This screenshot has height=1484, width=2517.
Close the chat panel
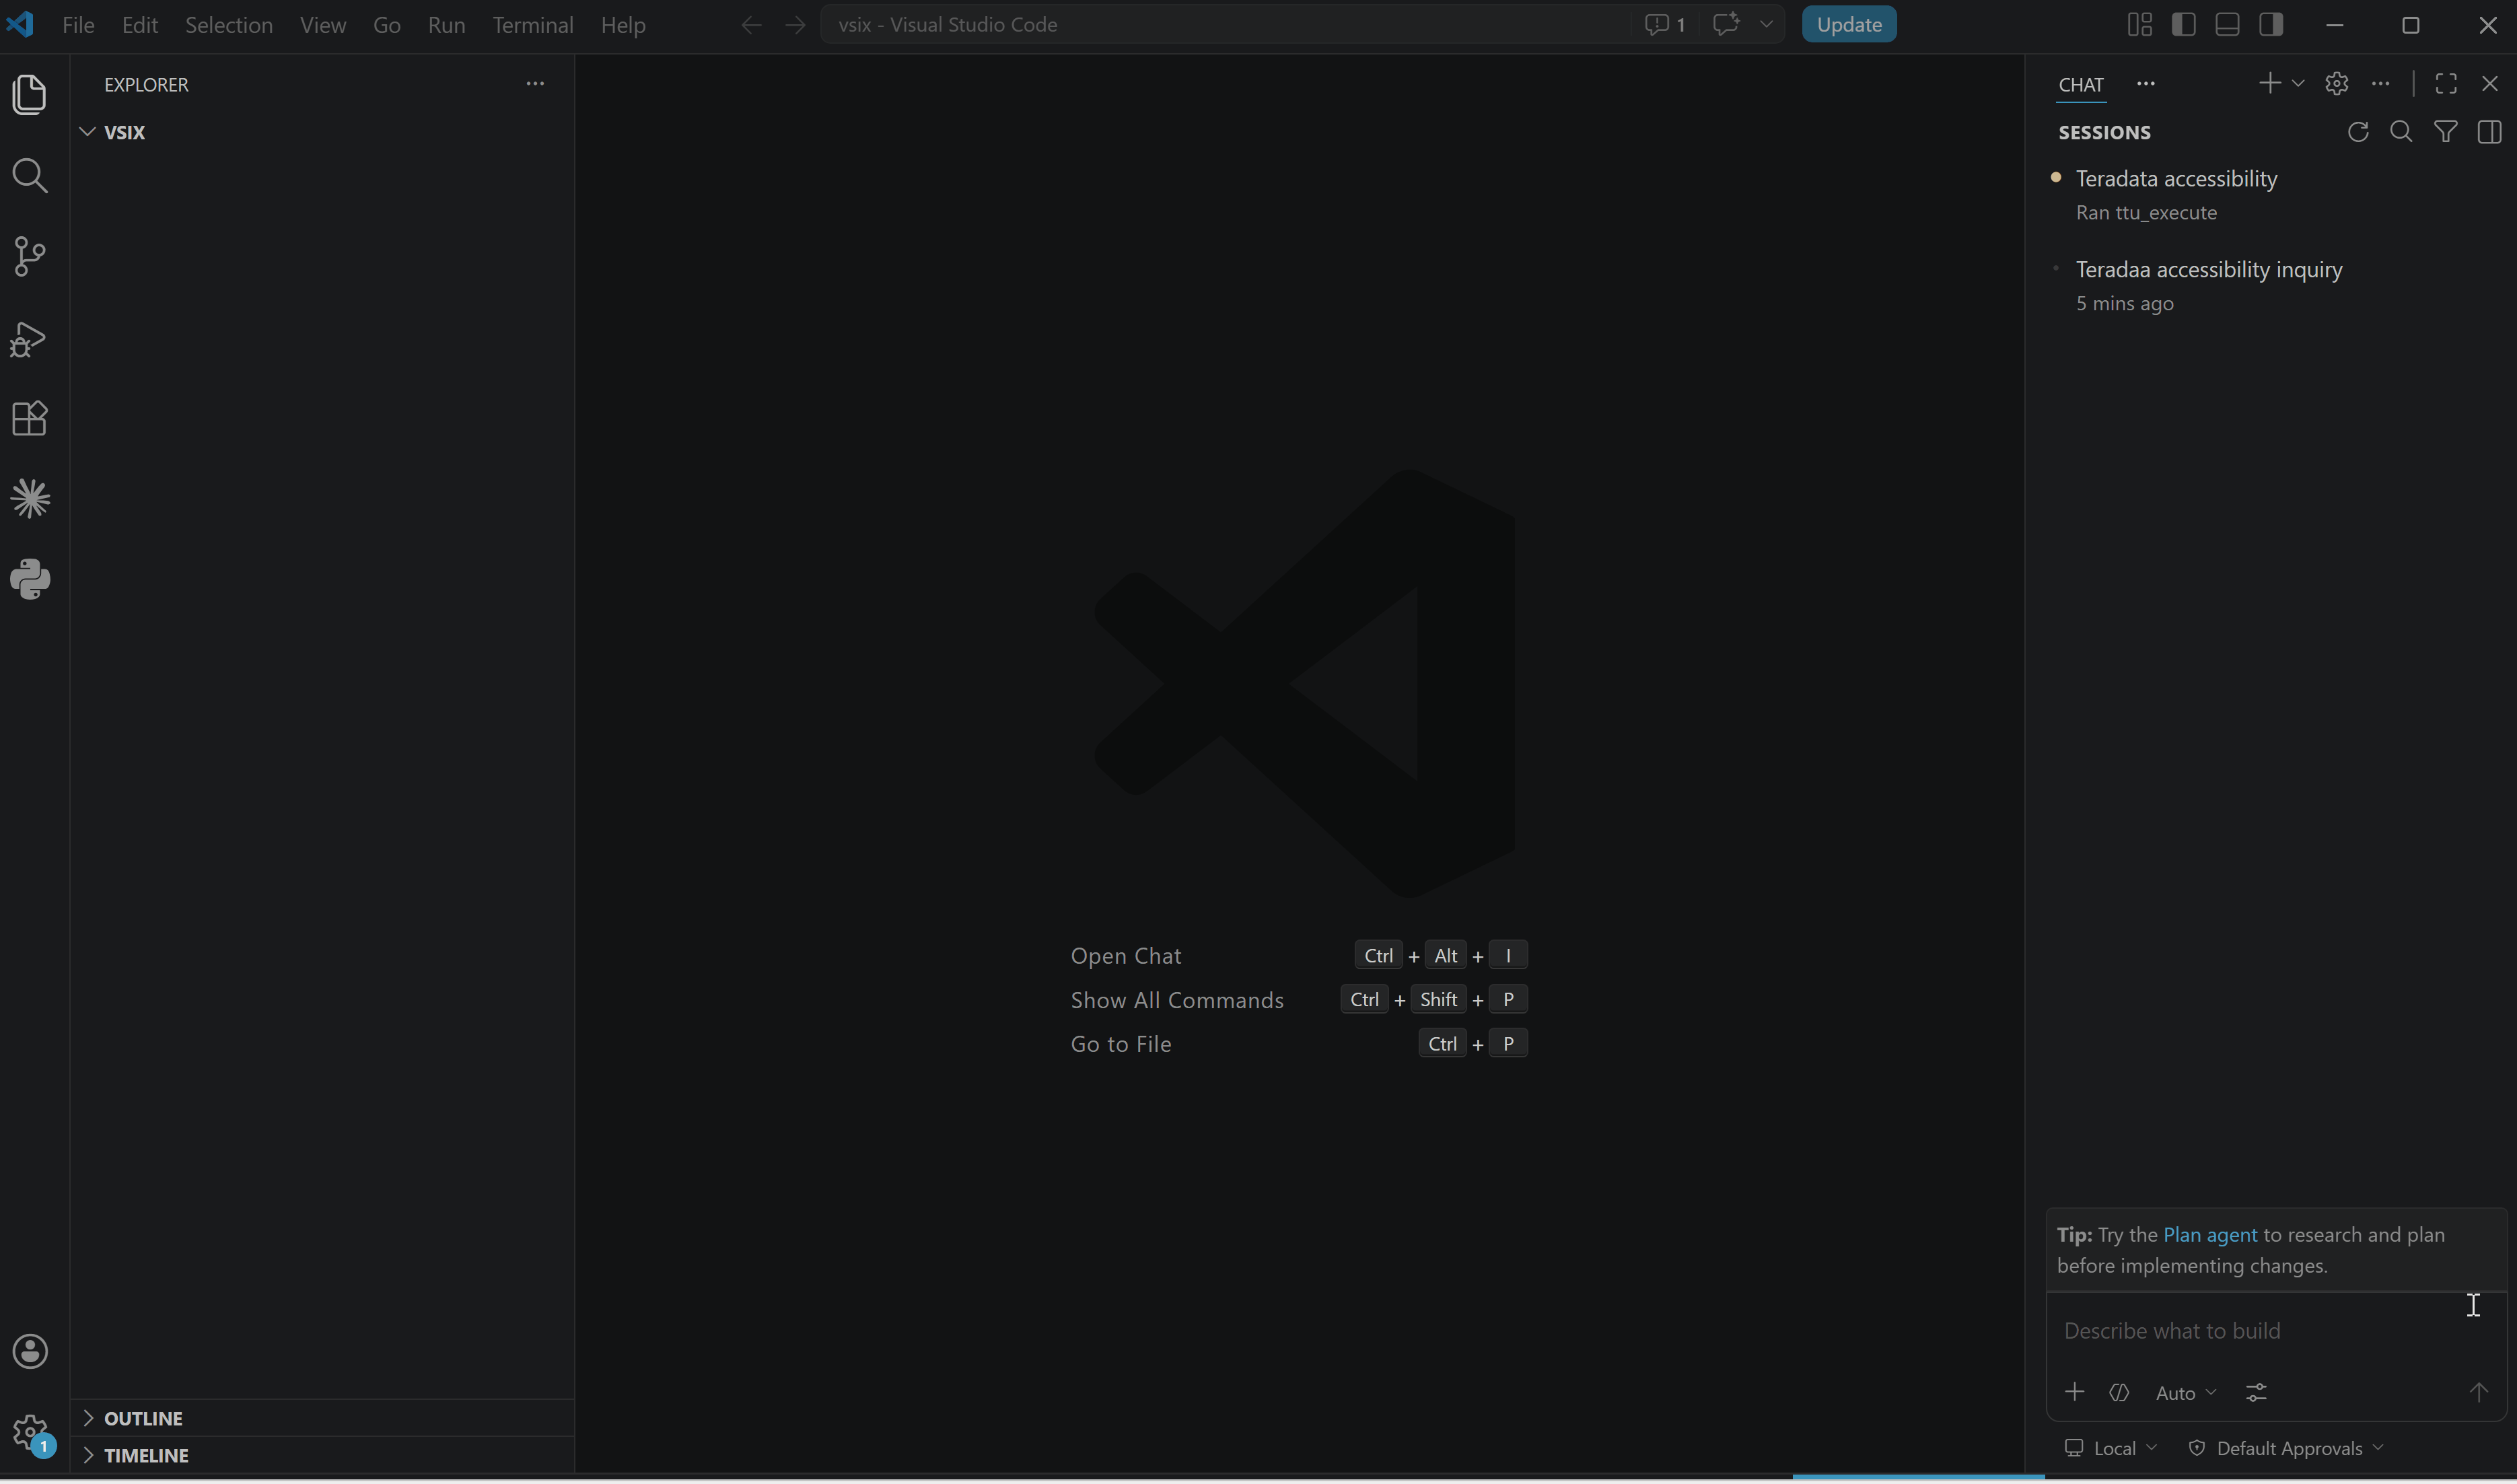click(2489, 83)
